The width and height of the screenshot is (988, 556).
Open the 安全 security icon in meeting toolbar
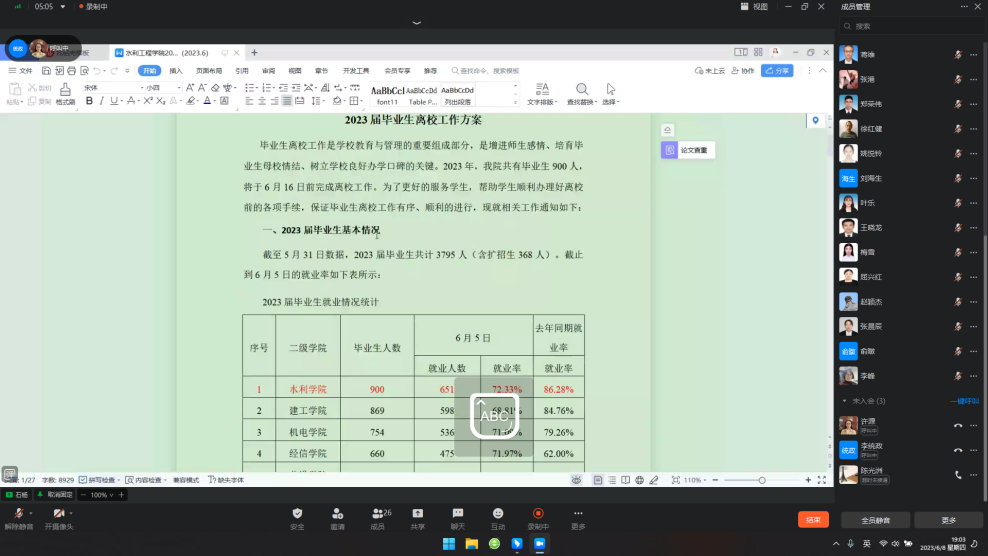pos(297,514)
